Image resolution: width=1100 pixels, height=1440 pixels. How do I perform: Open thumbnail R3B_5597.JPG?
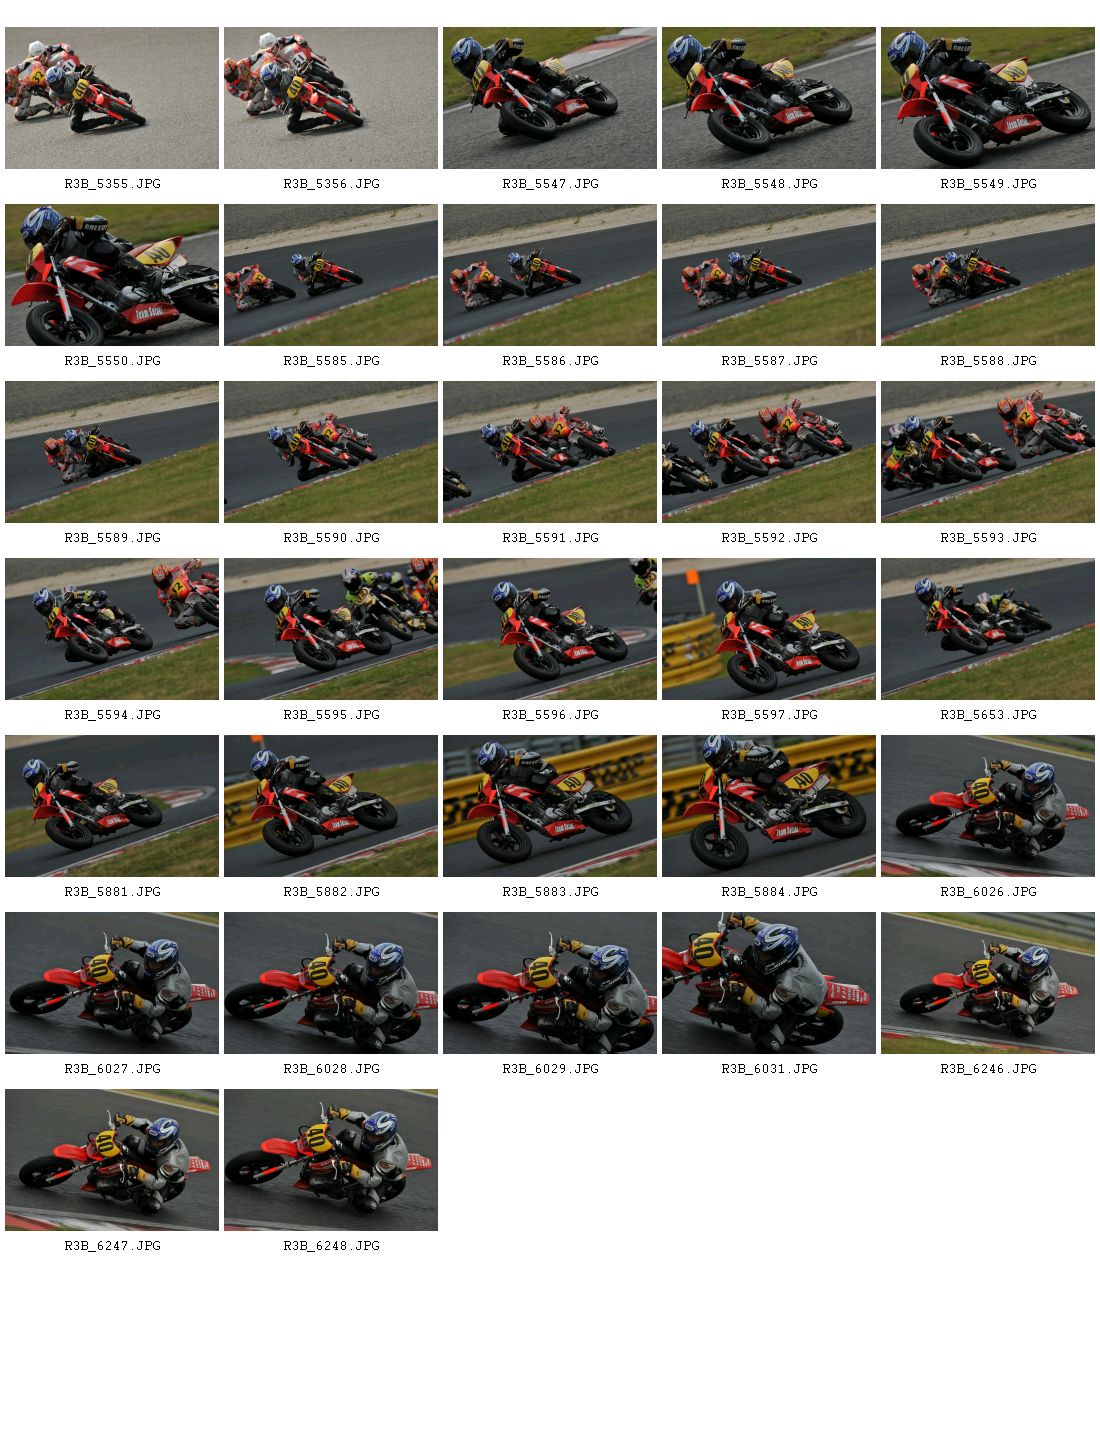click(x=769, y=629)
